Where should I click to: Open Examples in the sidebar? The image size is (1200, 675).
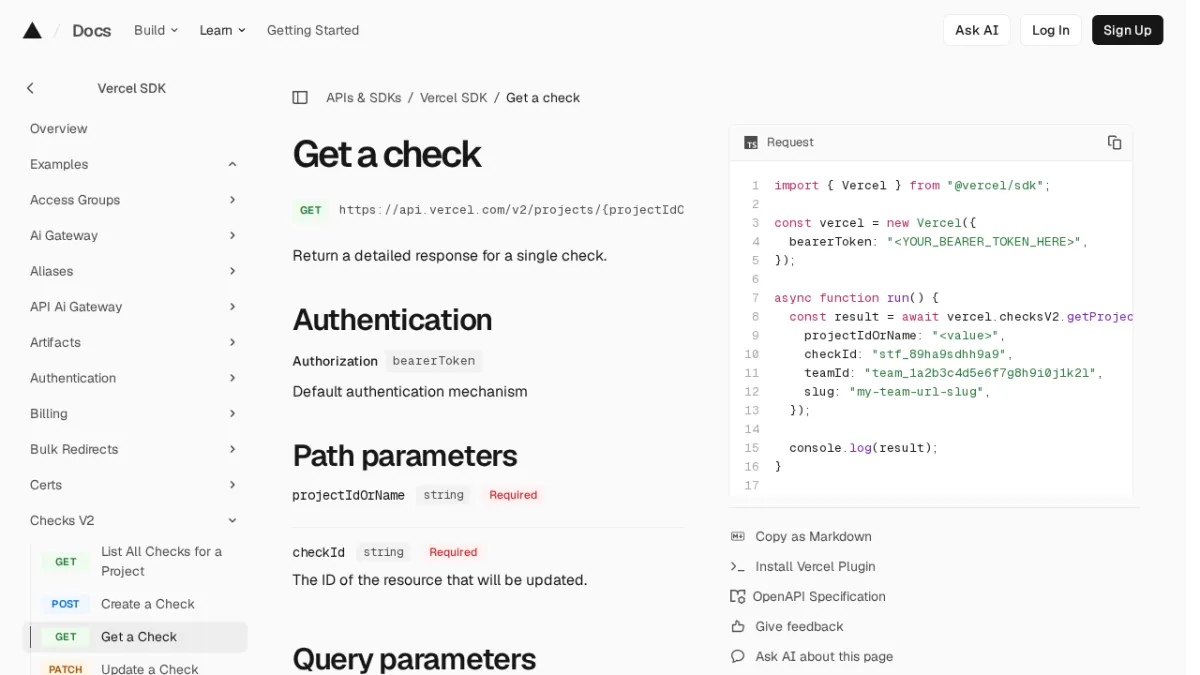tap(59, 164)
